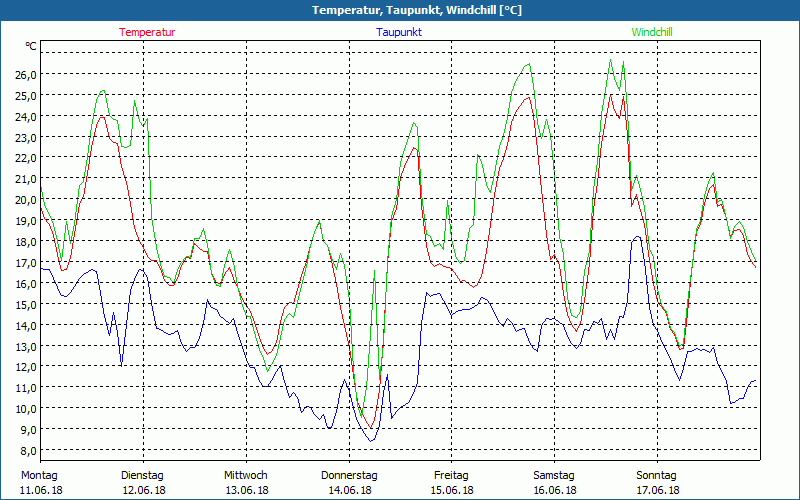The height and width of the screenshot is (500, 800).
Task: Select the 18,0 y-axis value
Action: pos(26,241)
